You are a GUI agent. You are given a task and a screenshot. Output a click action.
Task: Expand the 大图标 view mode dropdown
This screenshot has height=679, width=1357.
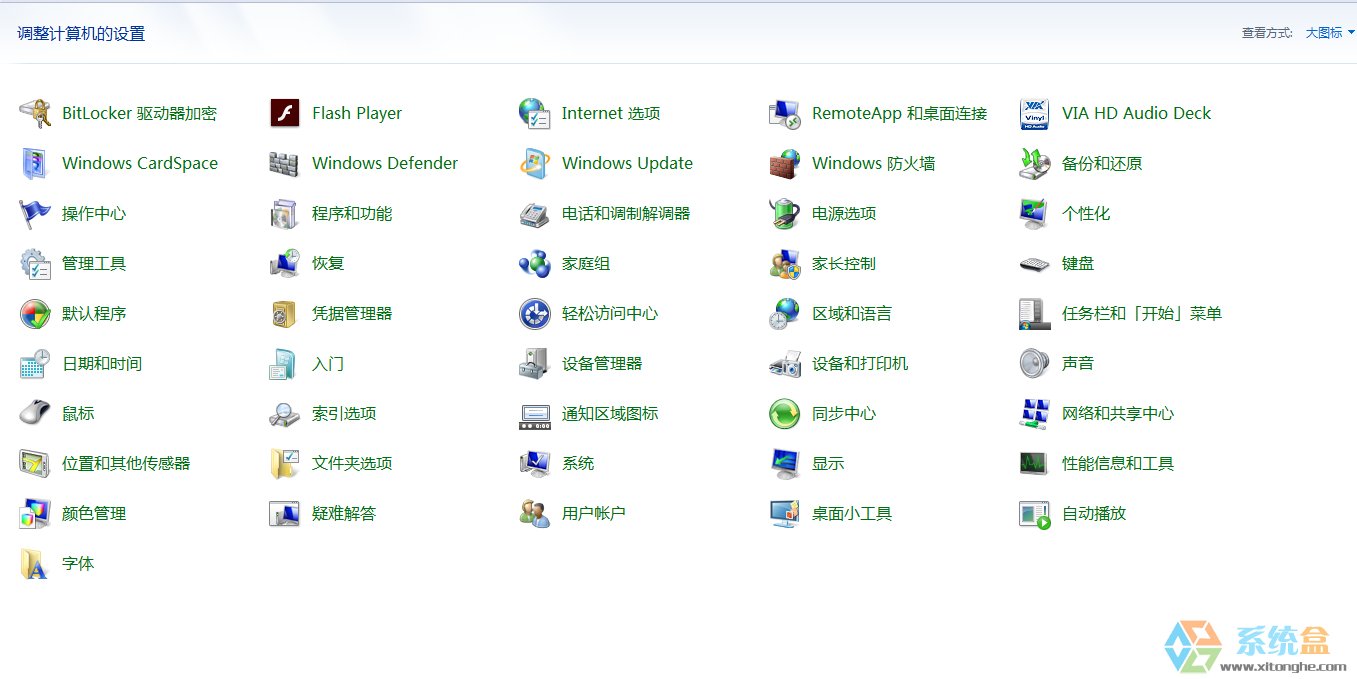click(1330, 33)
